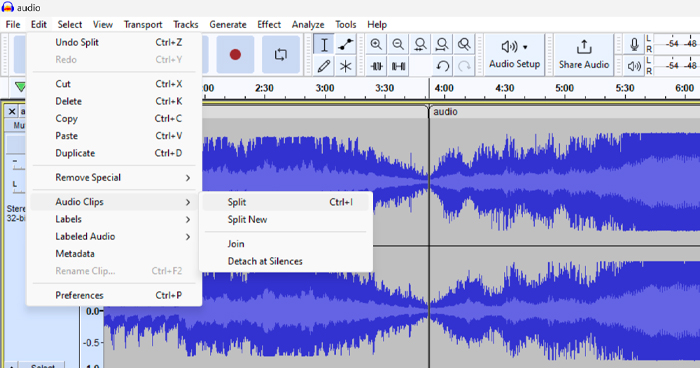Screen dimensions: 700x368
Task: Click the Silence audio selection icon
Action: 398,67
